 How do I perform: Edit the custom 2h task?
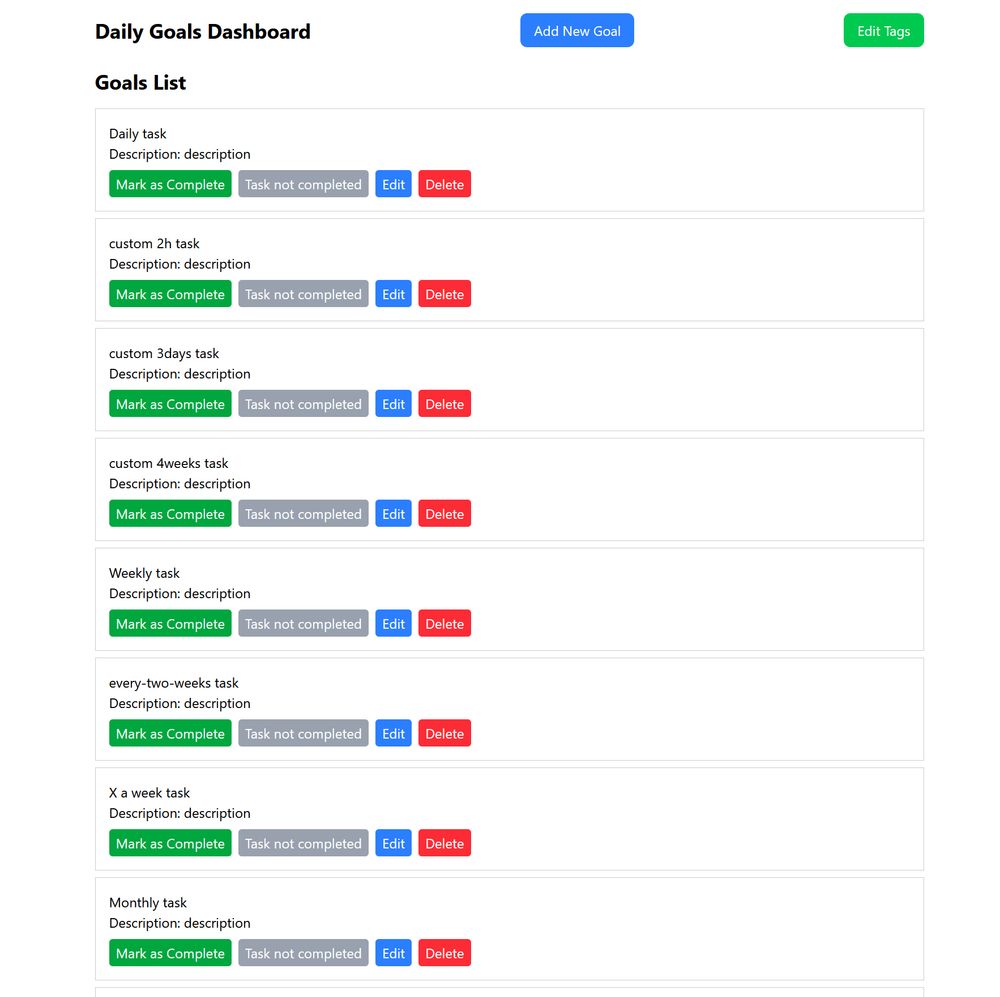click(x=393, y=293)
